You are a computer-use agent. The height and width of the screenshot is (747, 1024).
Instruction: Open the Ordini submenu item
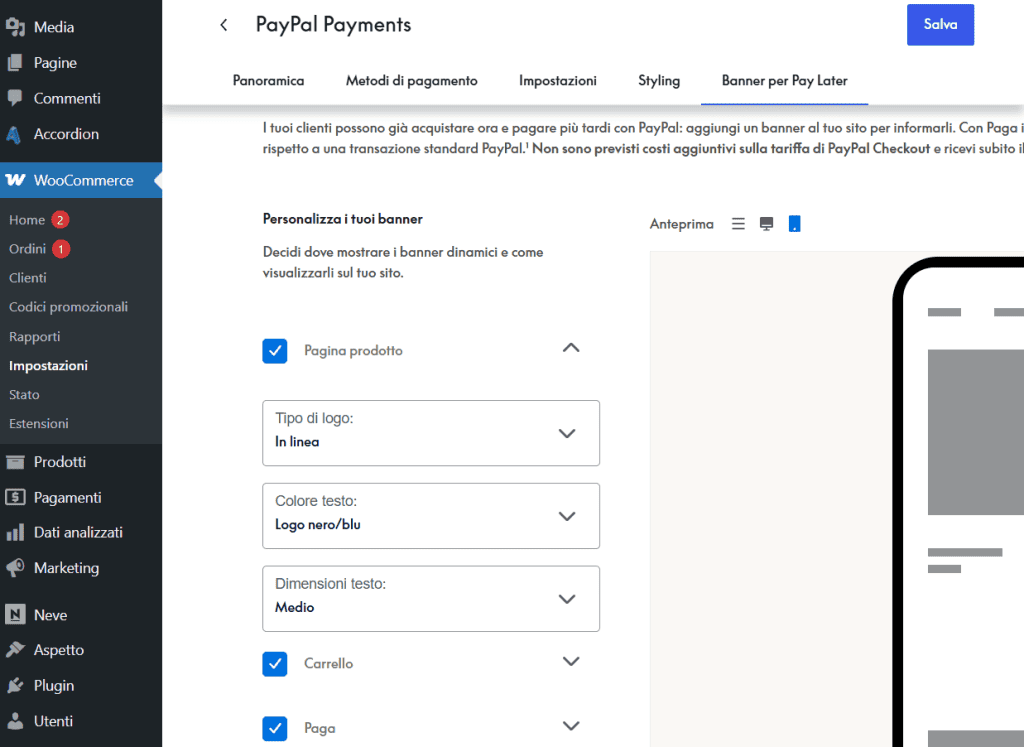pos(27,249)
